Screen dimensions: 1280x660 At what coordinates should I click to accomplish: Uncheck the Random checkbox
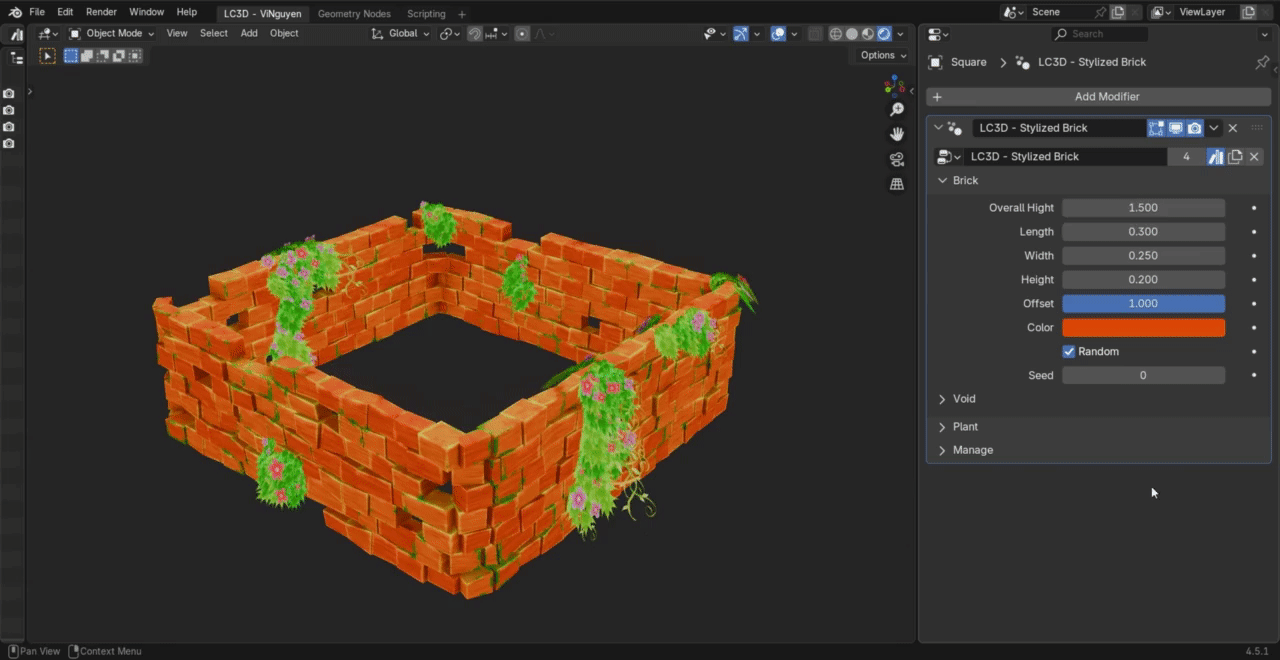click(1069, 352)
